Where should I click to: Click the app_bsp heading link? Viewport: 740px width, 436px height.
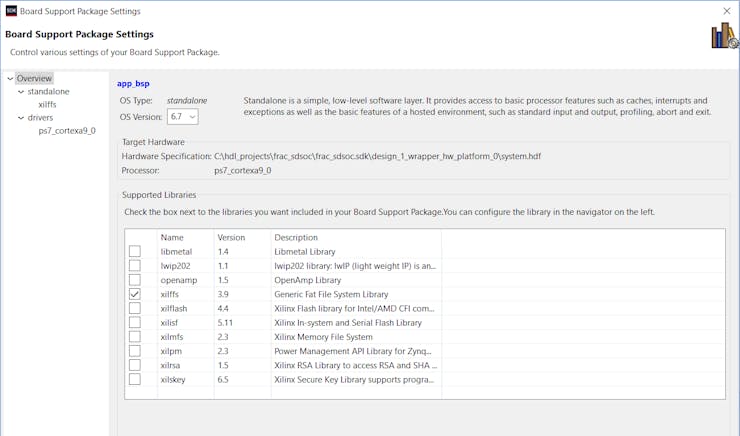pyautogui.click(x=133, y=84)
